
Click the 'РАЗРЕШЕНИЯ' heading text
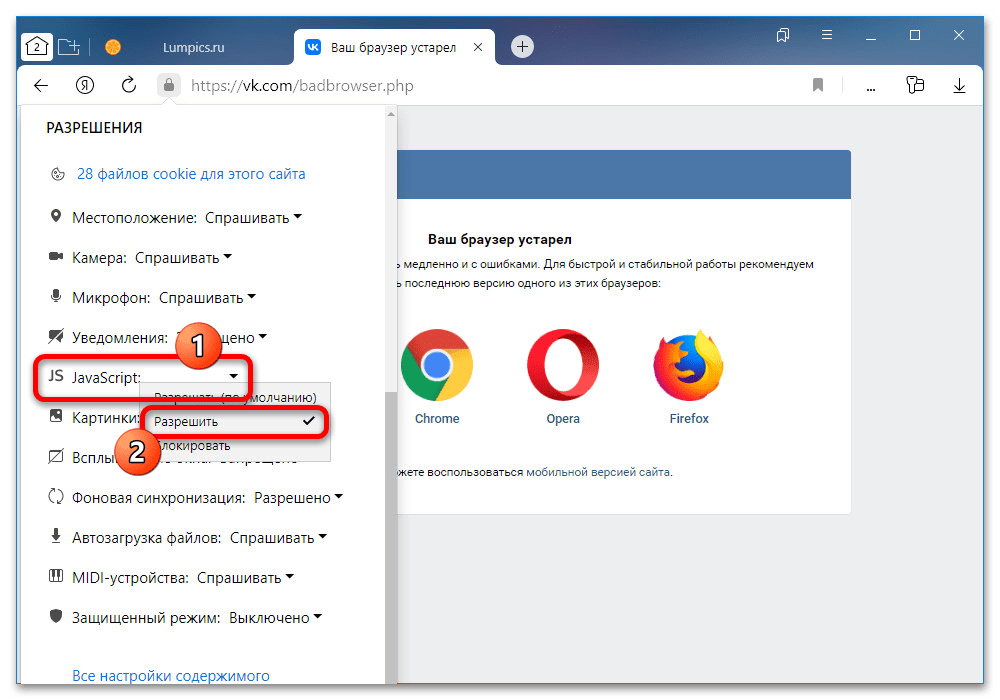click(x=94, y=128)
